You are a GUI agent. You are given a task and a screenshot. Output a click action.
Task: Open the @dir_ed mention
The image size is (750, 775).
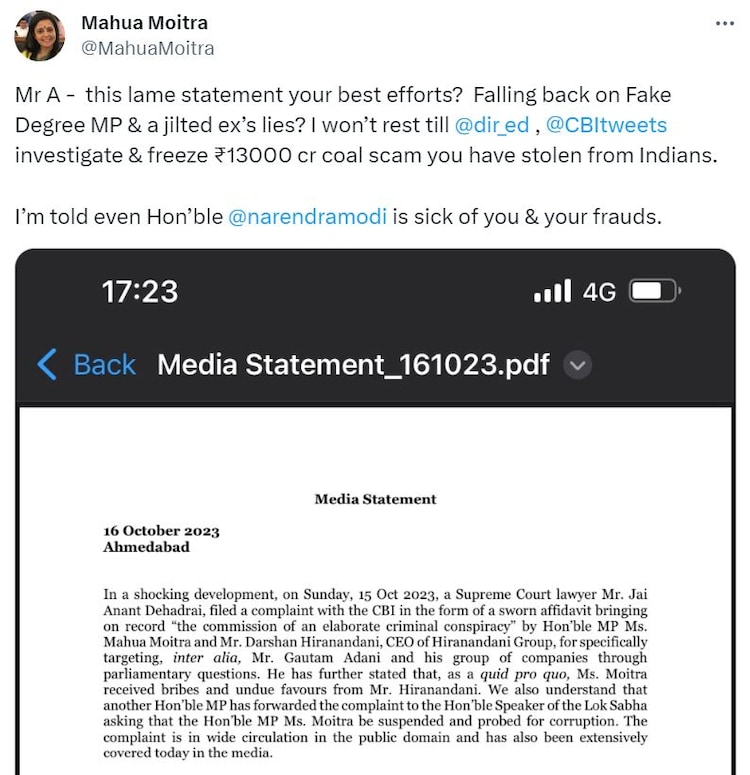coord(492,126)
